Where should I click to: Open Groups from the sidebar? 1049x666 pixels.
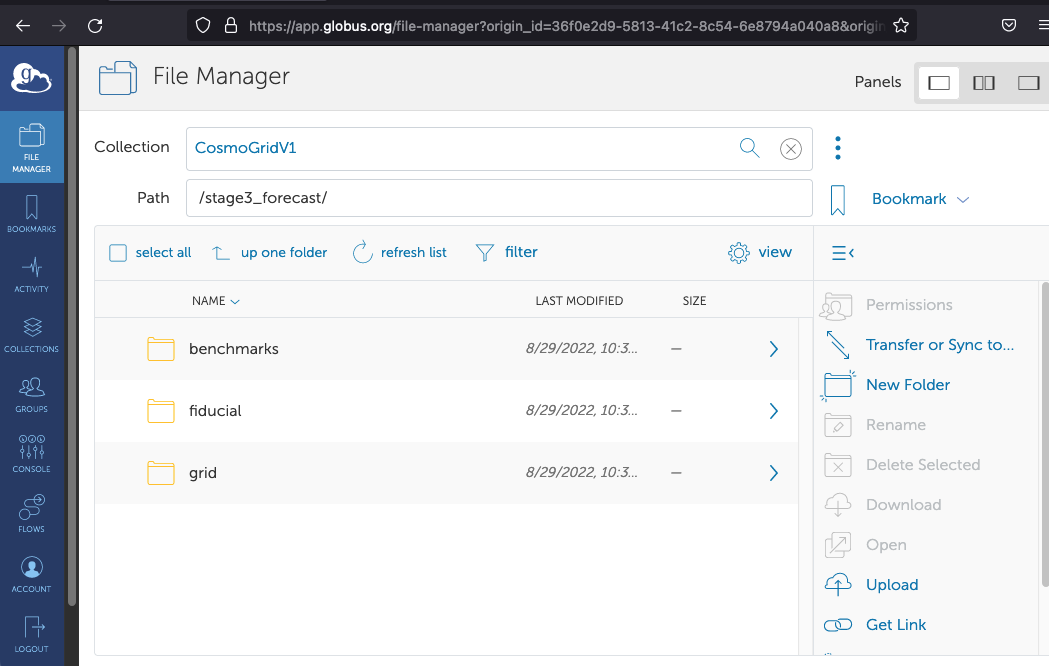coord(31,393)
